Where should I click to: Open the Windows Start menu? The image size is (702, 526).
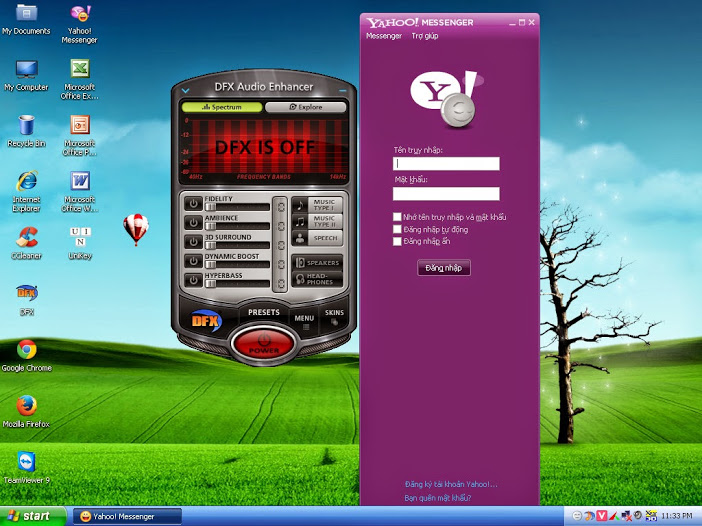point(33,516)
